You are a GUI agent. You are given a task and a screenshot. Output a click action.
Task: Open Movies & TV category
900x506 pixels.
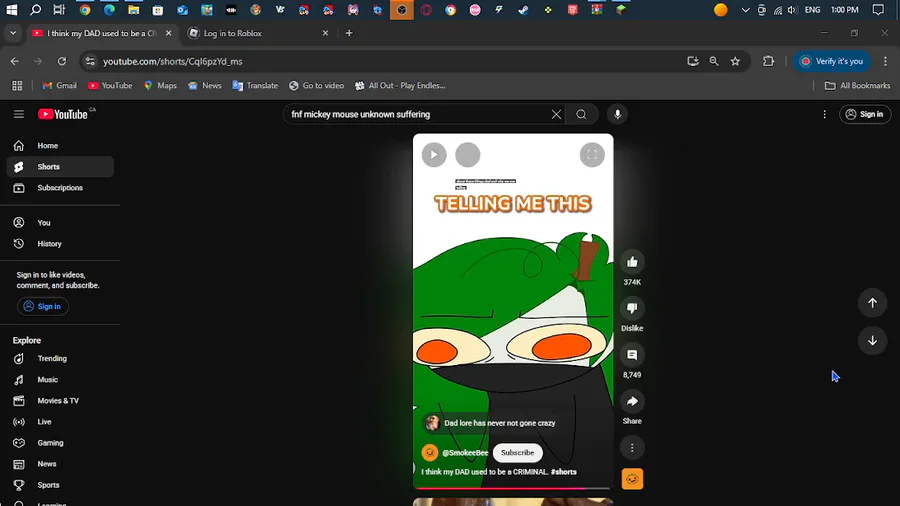coord(60,401)
